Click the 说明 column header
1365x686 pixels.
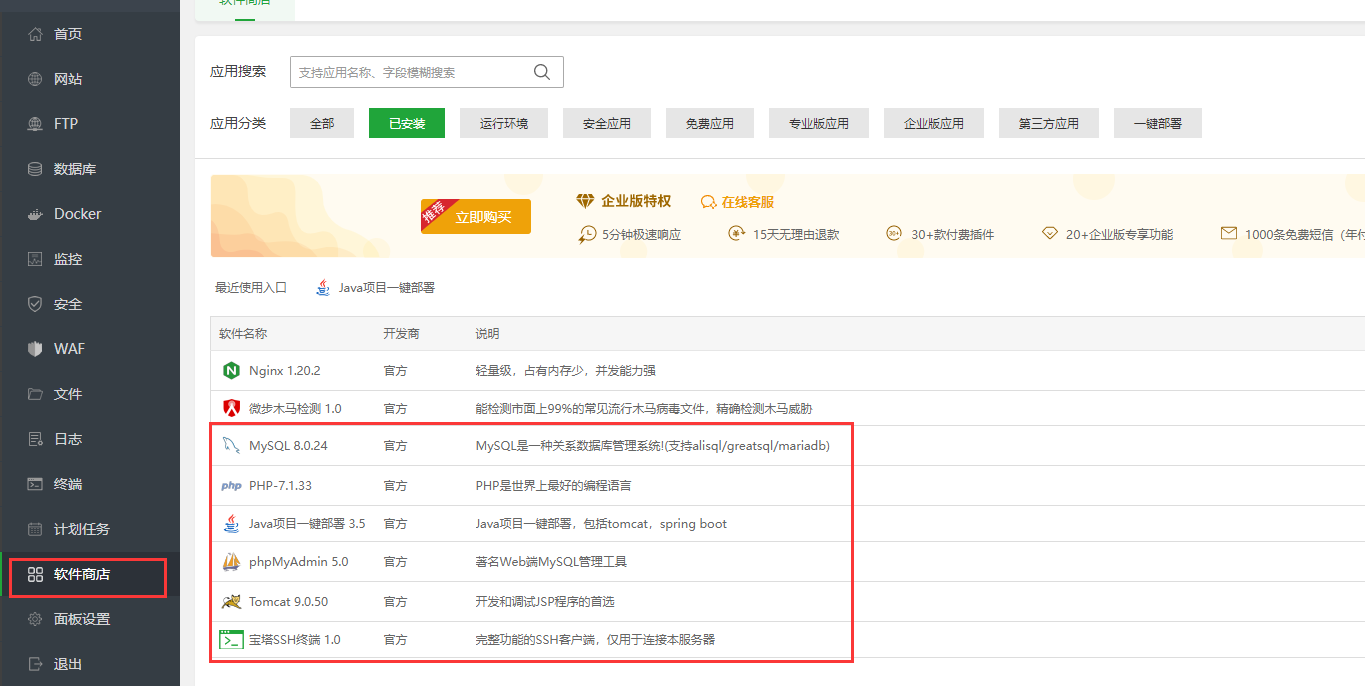coord(487,334)
